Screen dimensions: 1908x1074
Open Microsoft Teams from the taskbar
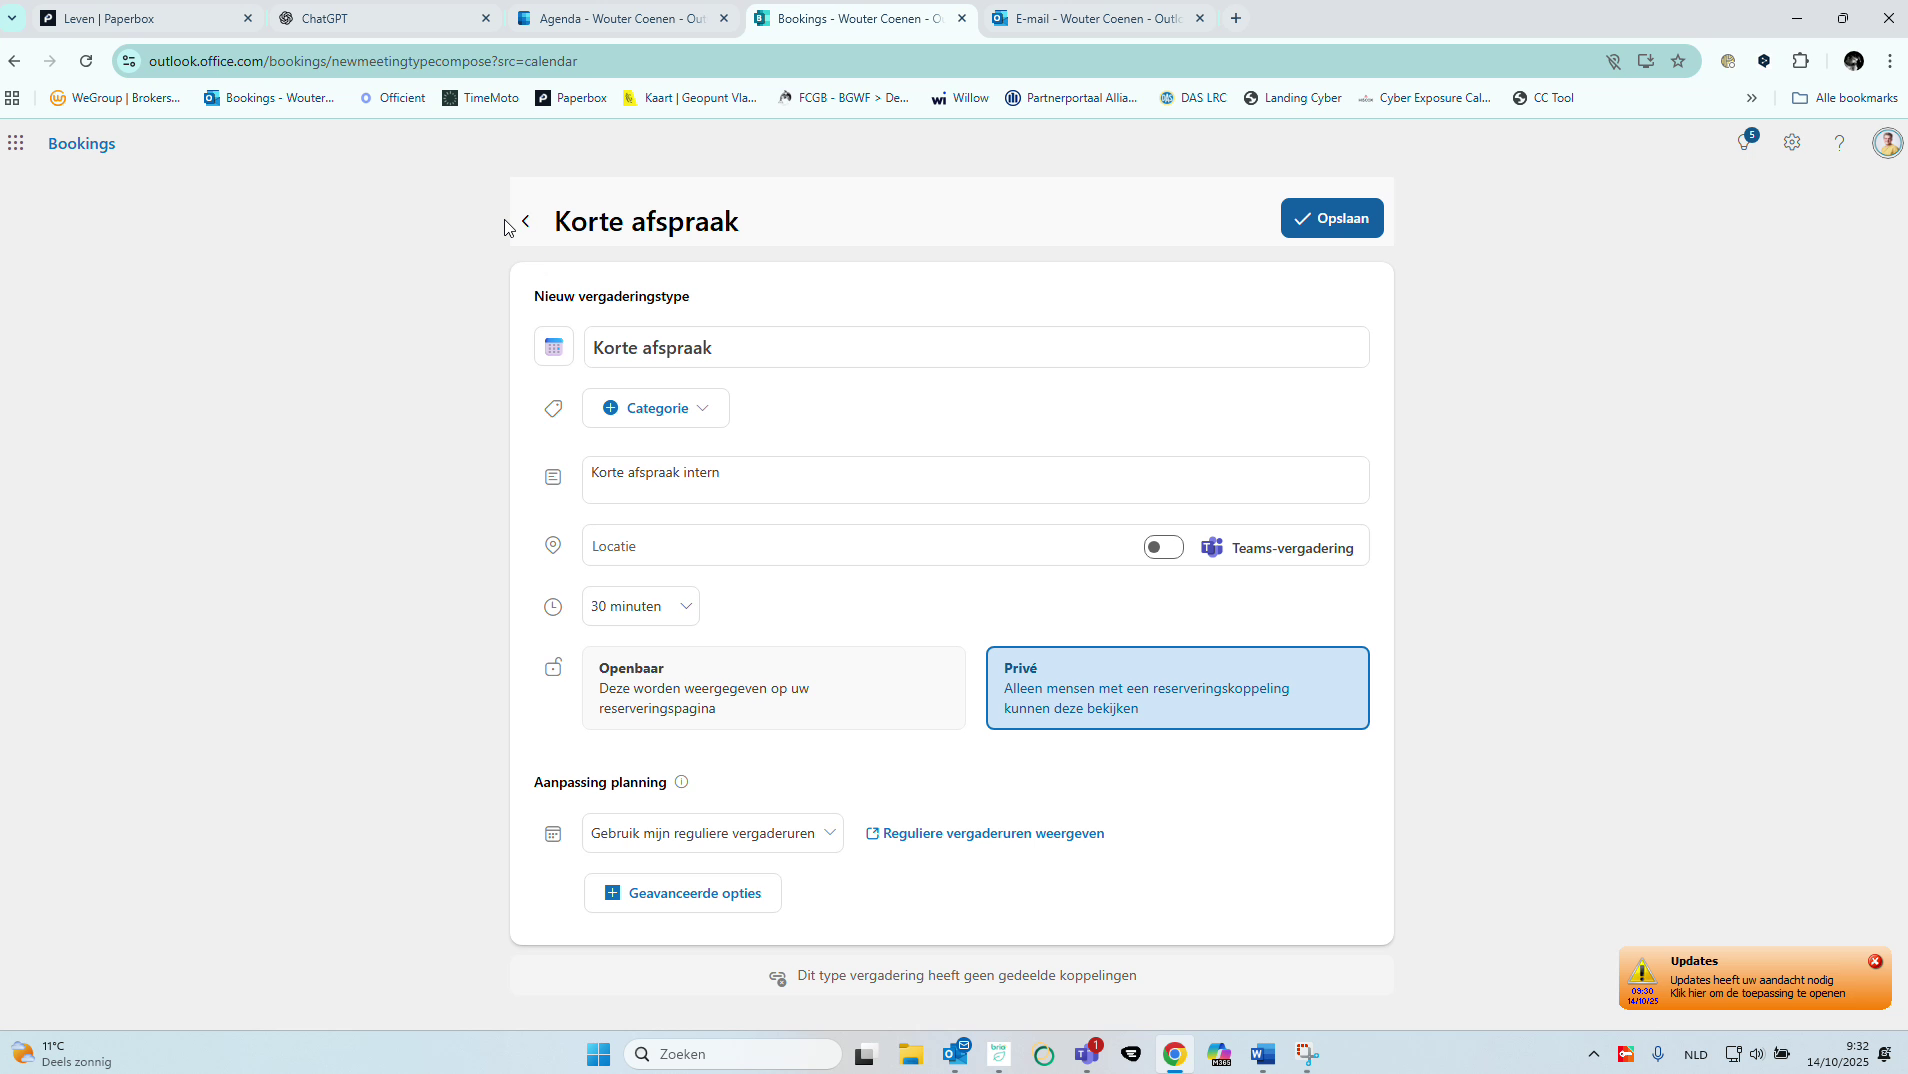coord(1088,1053)
